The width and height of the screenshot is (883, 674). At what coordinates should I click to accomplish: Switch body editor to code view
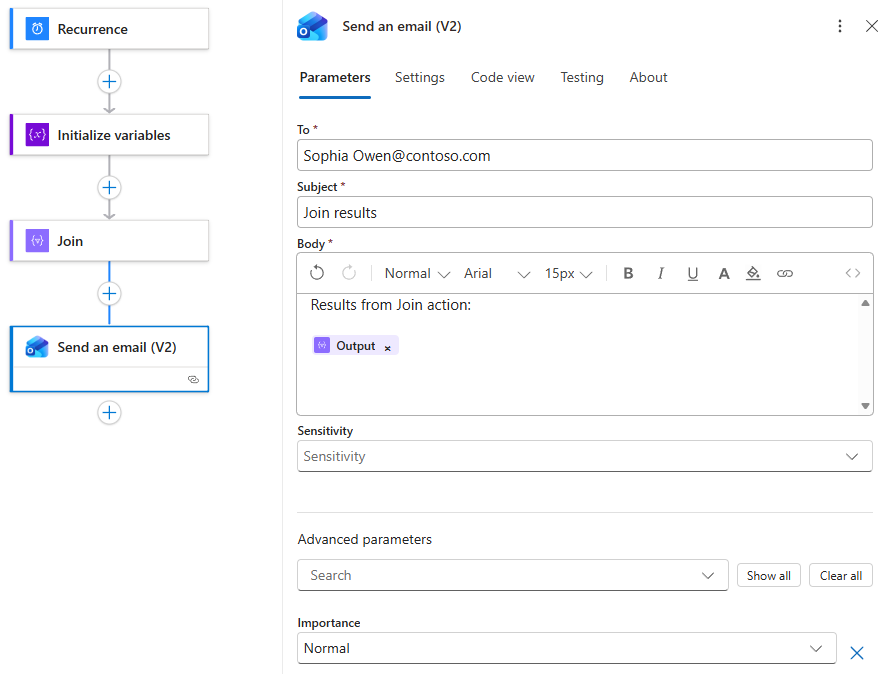853,273
